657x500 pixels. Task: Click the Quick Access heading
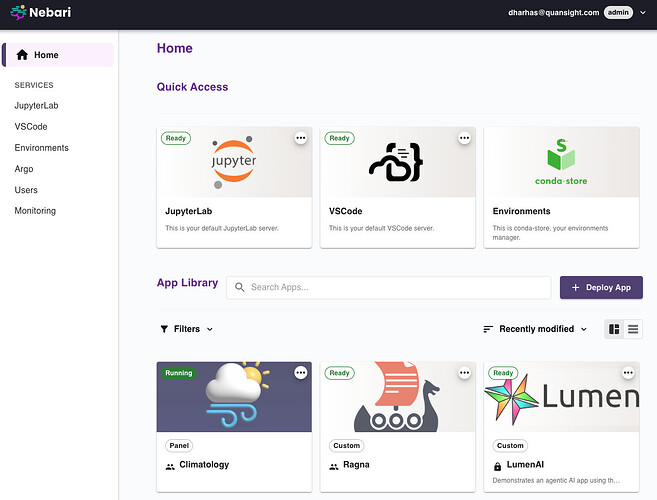(192, 87)
